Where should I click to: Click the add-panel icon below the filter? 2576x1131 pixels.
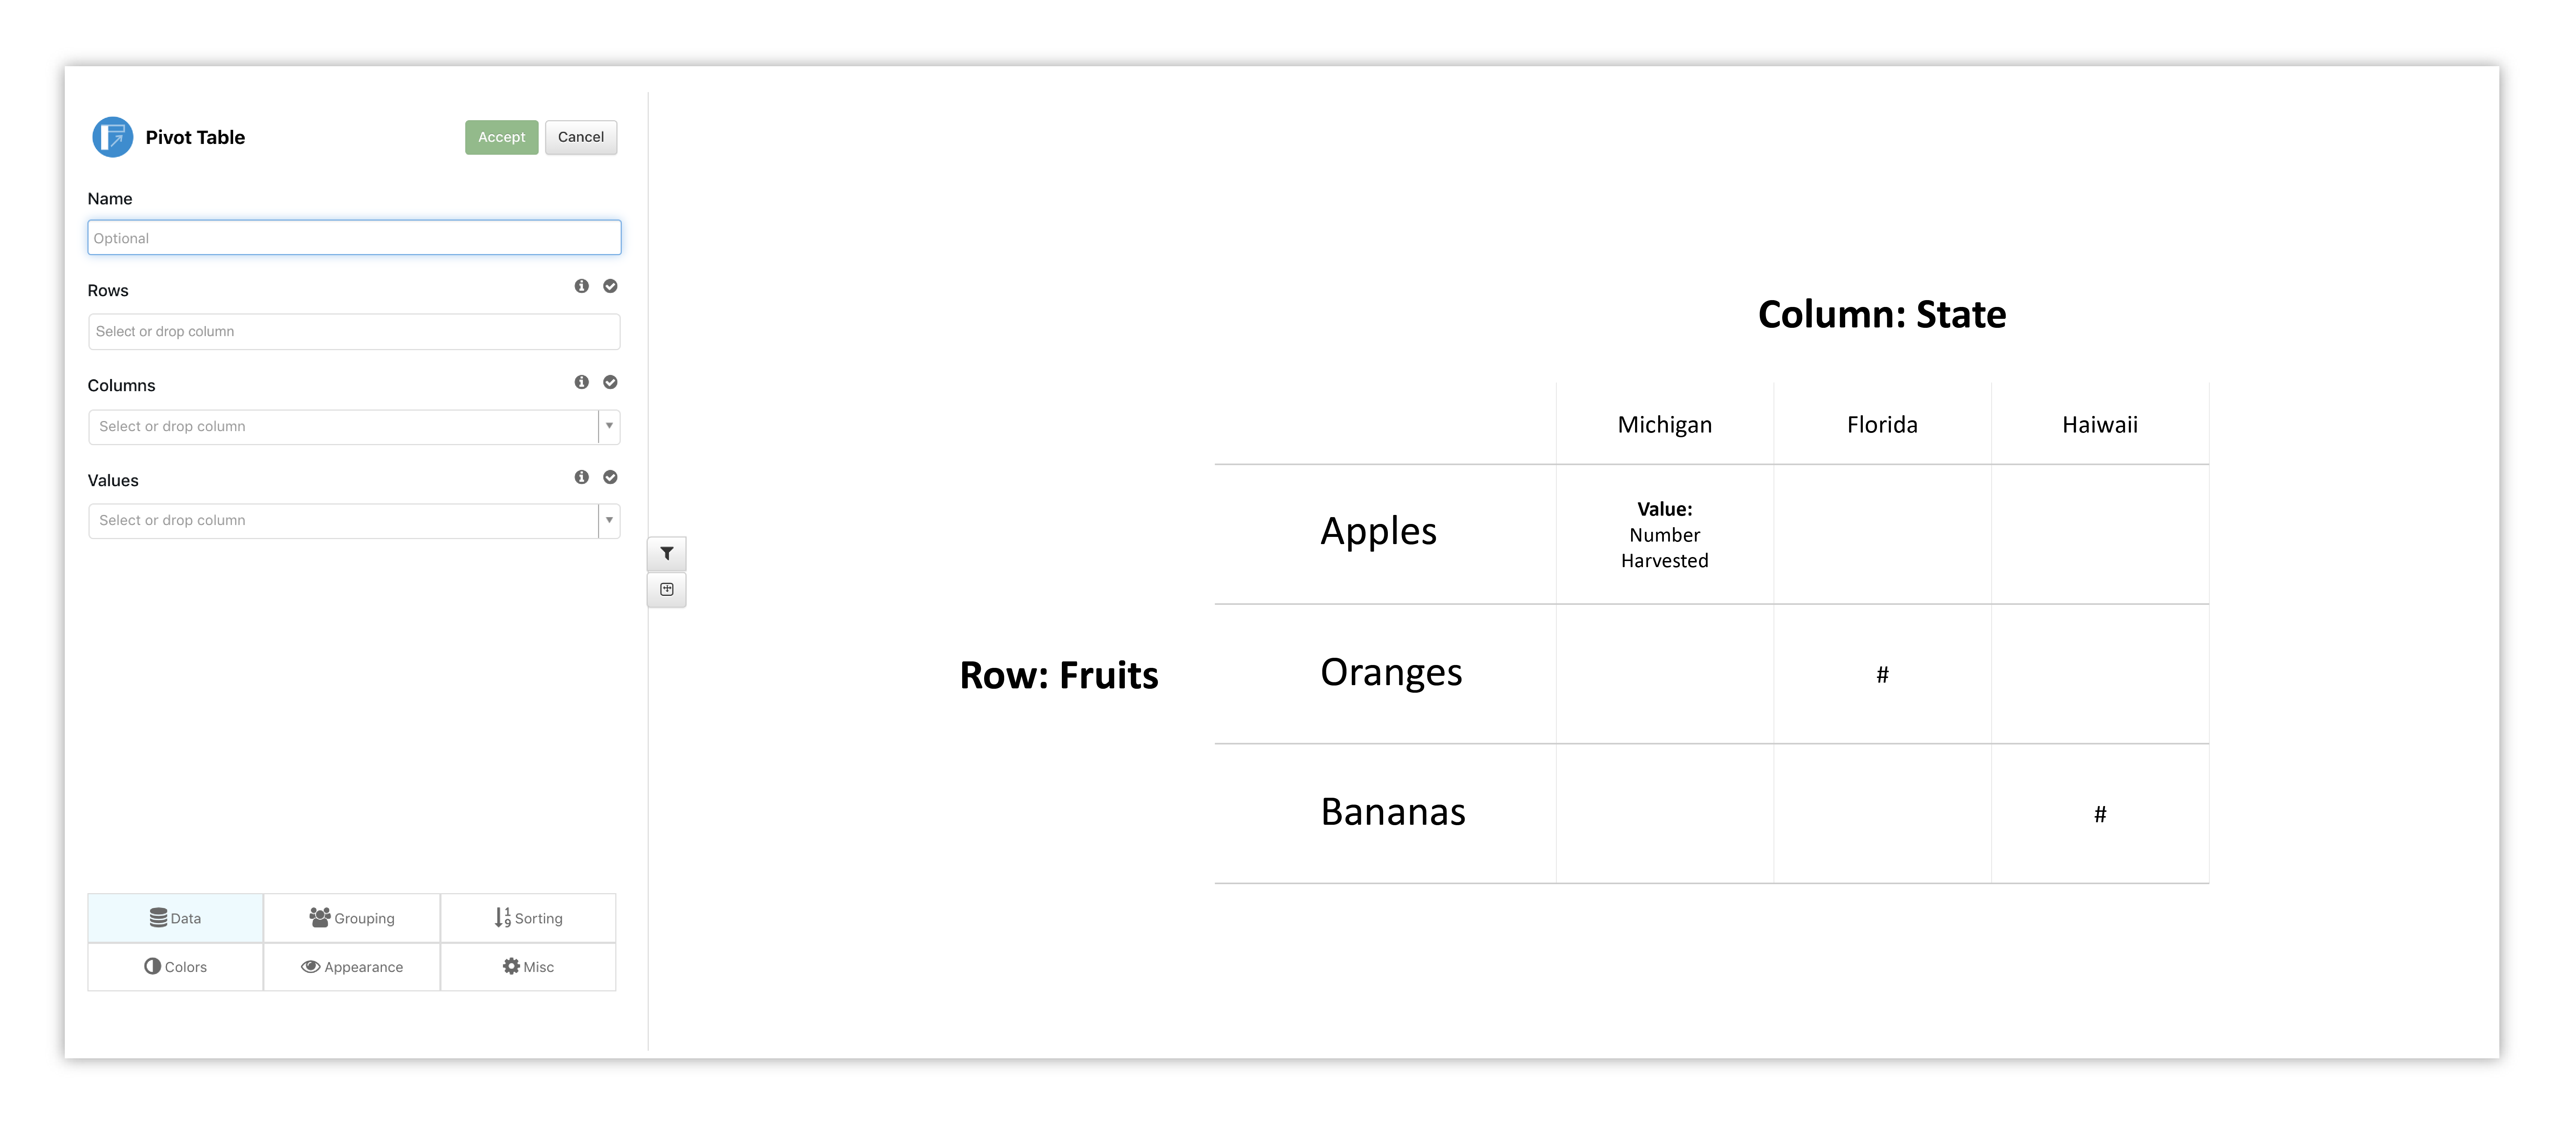[667, 589]
